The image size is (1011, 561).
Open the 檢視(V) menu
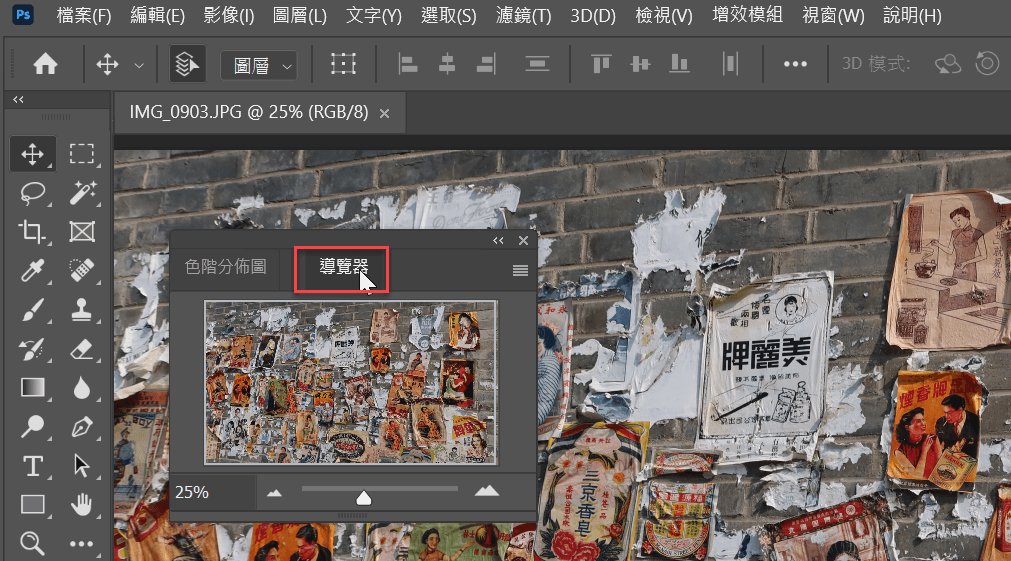pyautogui.click(x=663, y=15)
